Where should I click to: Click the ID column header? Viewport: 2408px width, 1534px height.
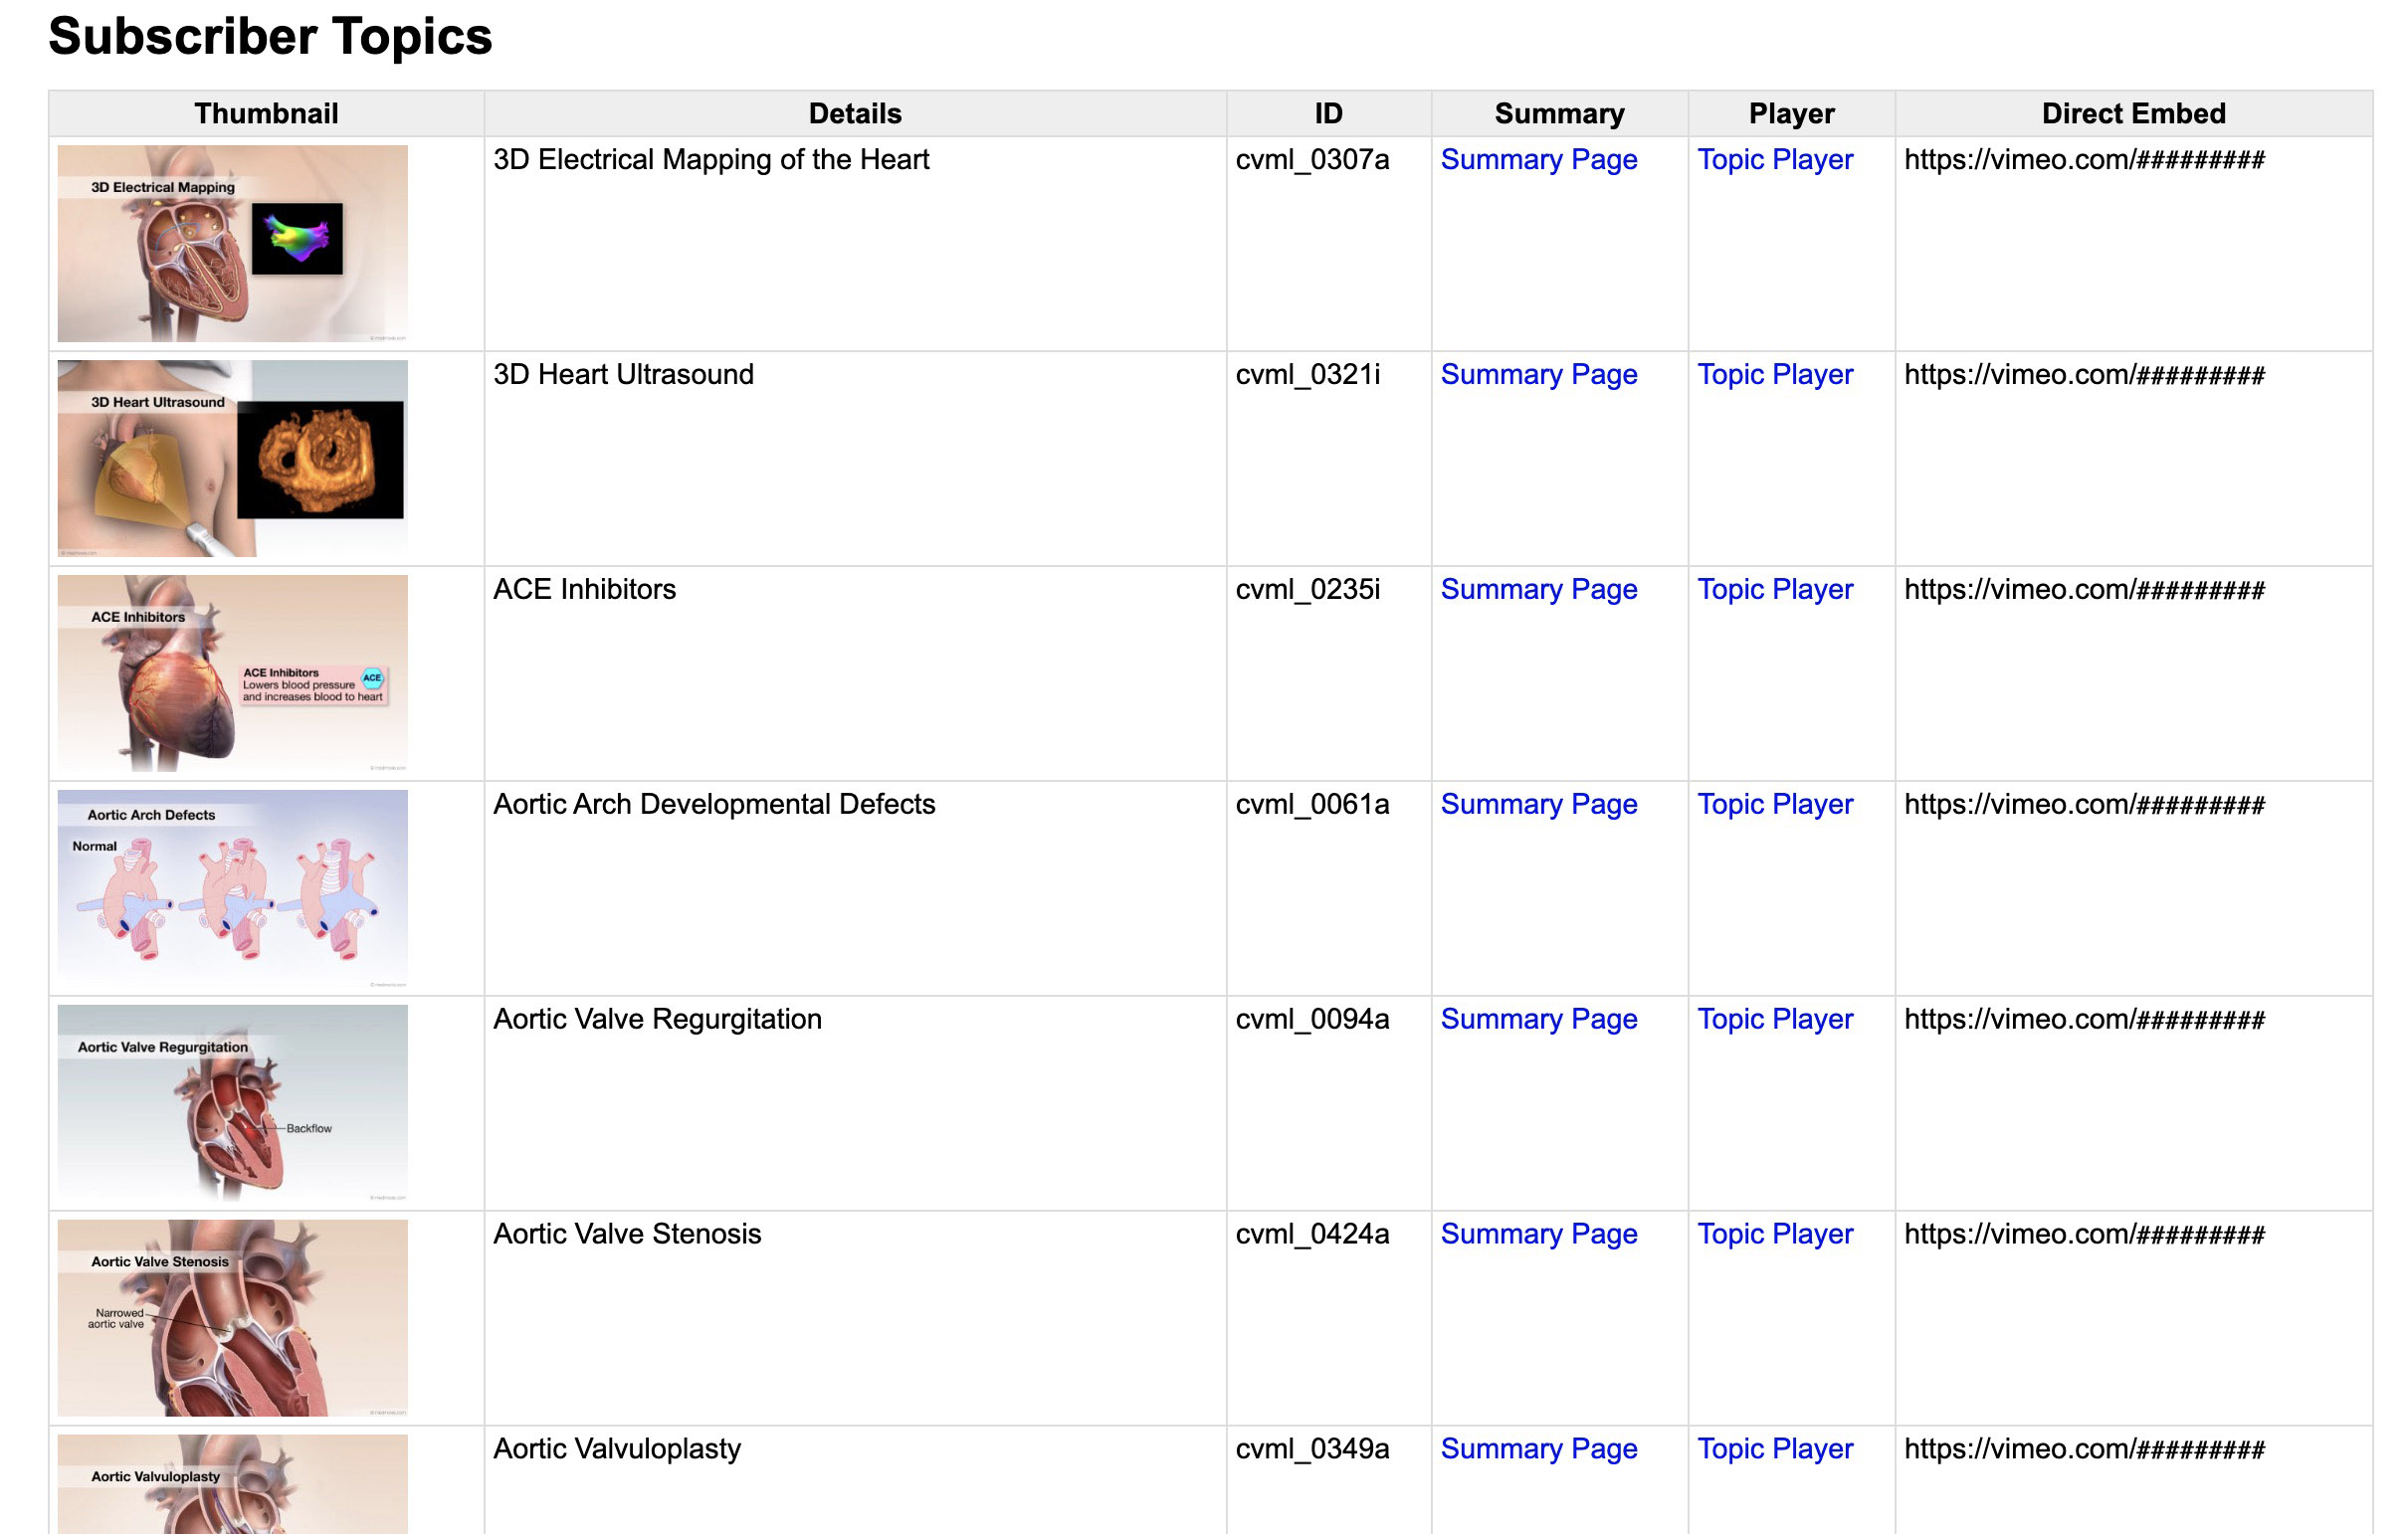pos(1328,114)
